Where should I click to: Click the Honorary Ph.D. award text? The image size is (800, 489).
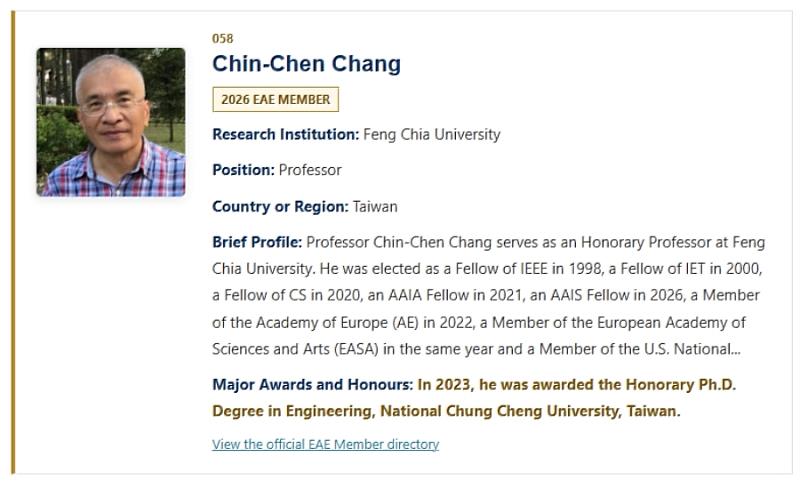pos(681,384)
